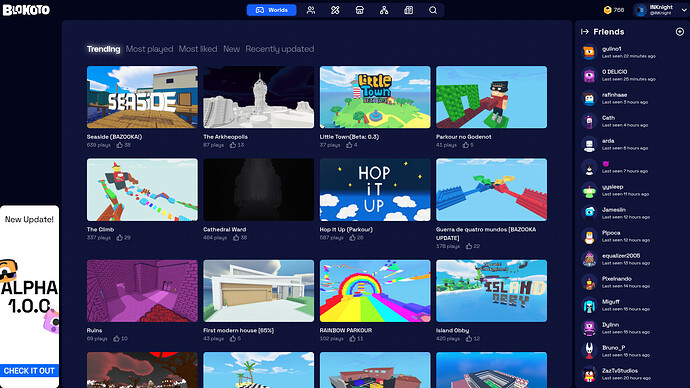Click arda's avatar in Friends

589,144
